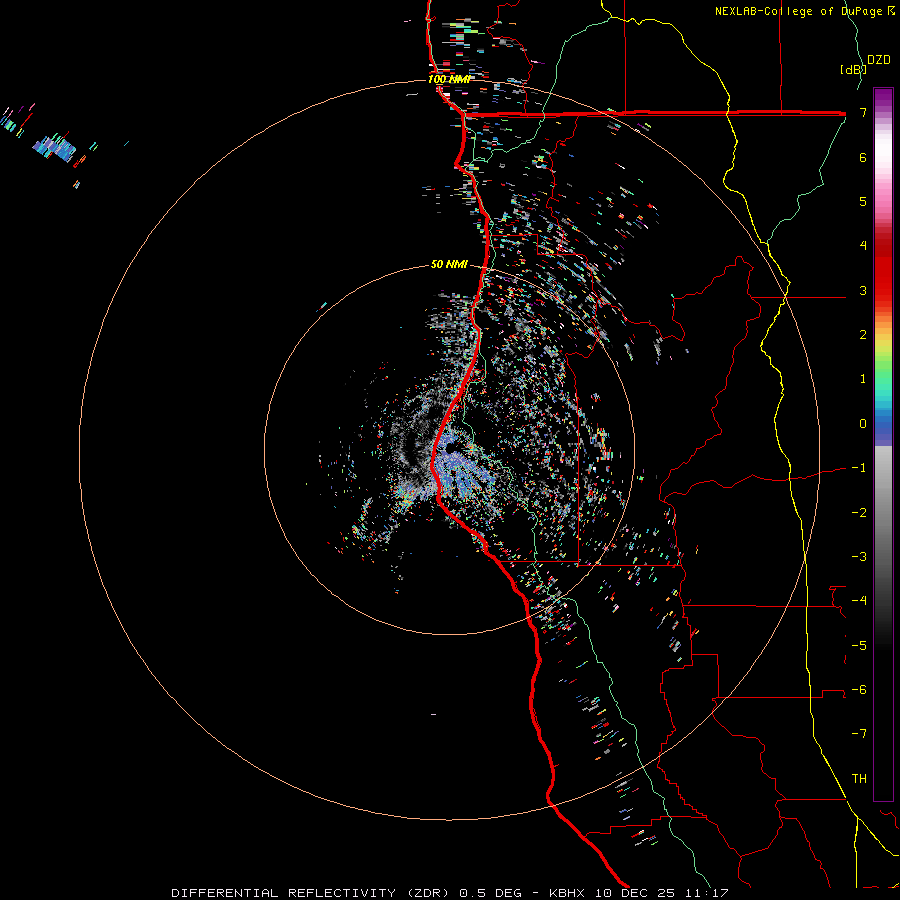
Task: Click the 2 value on color scale
Action: coord(863,335)
